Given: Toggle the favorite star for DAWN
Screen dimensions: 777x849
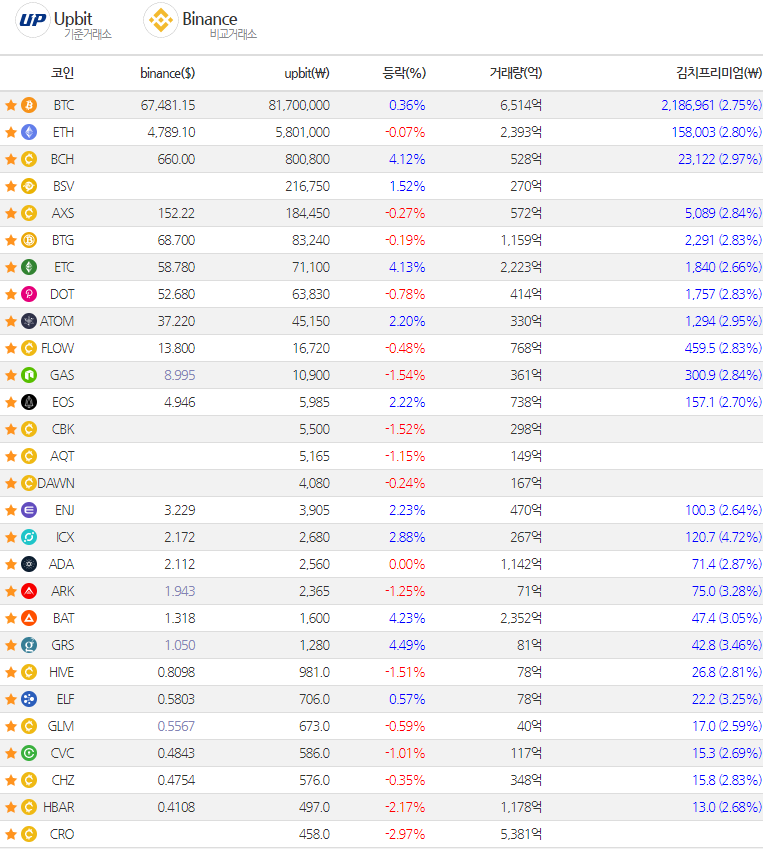Looking at the screenshot, I should [x=11, y=483].
